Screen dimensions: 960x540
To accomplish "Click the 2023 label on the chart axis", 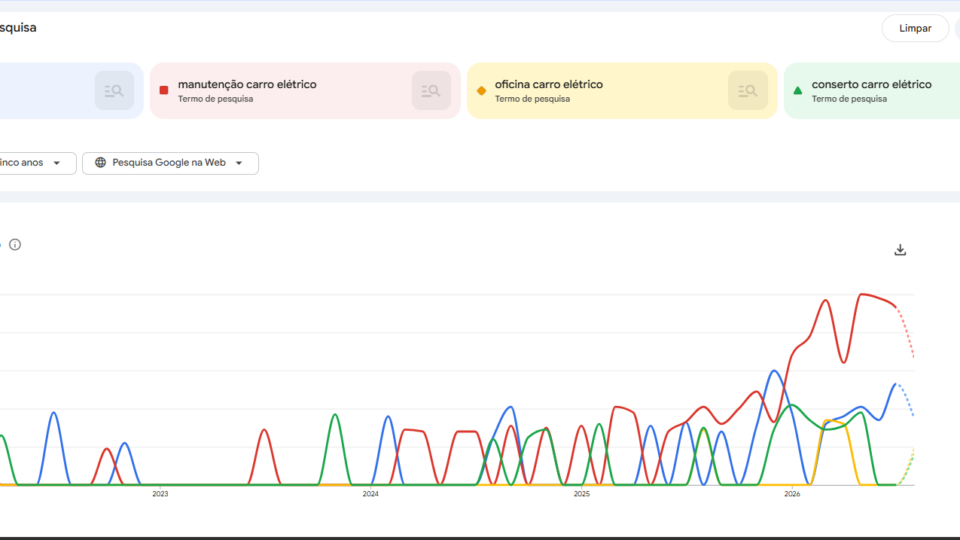I will (x=160, y=494).
